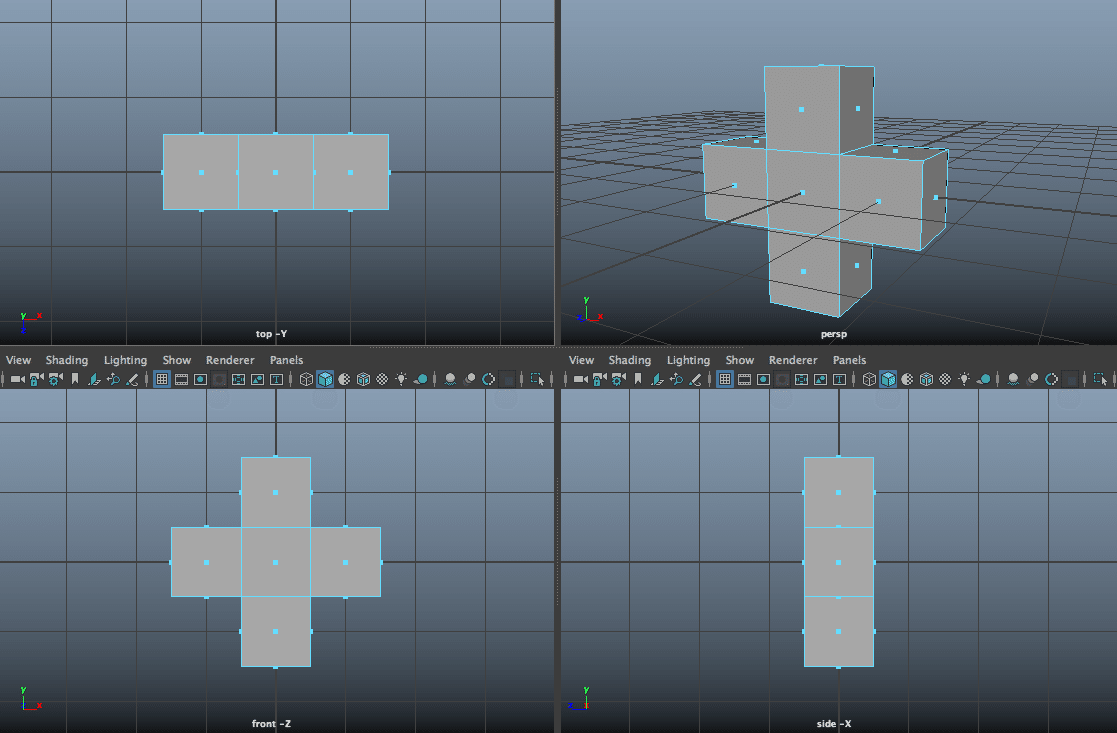Open the Panels menu of the side panel
1117x733 pixels.
(x=849, y=360)
